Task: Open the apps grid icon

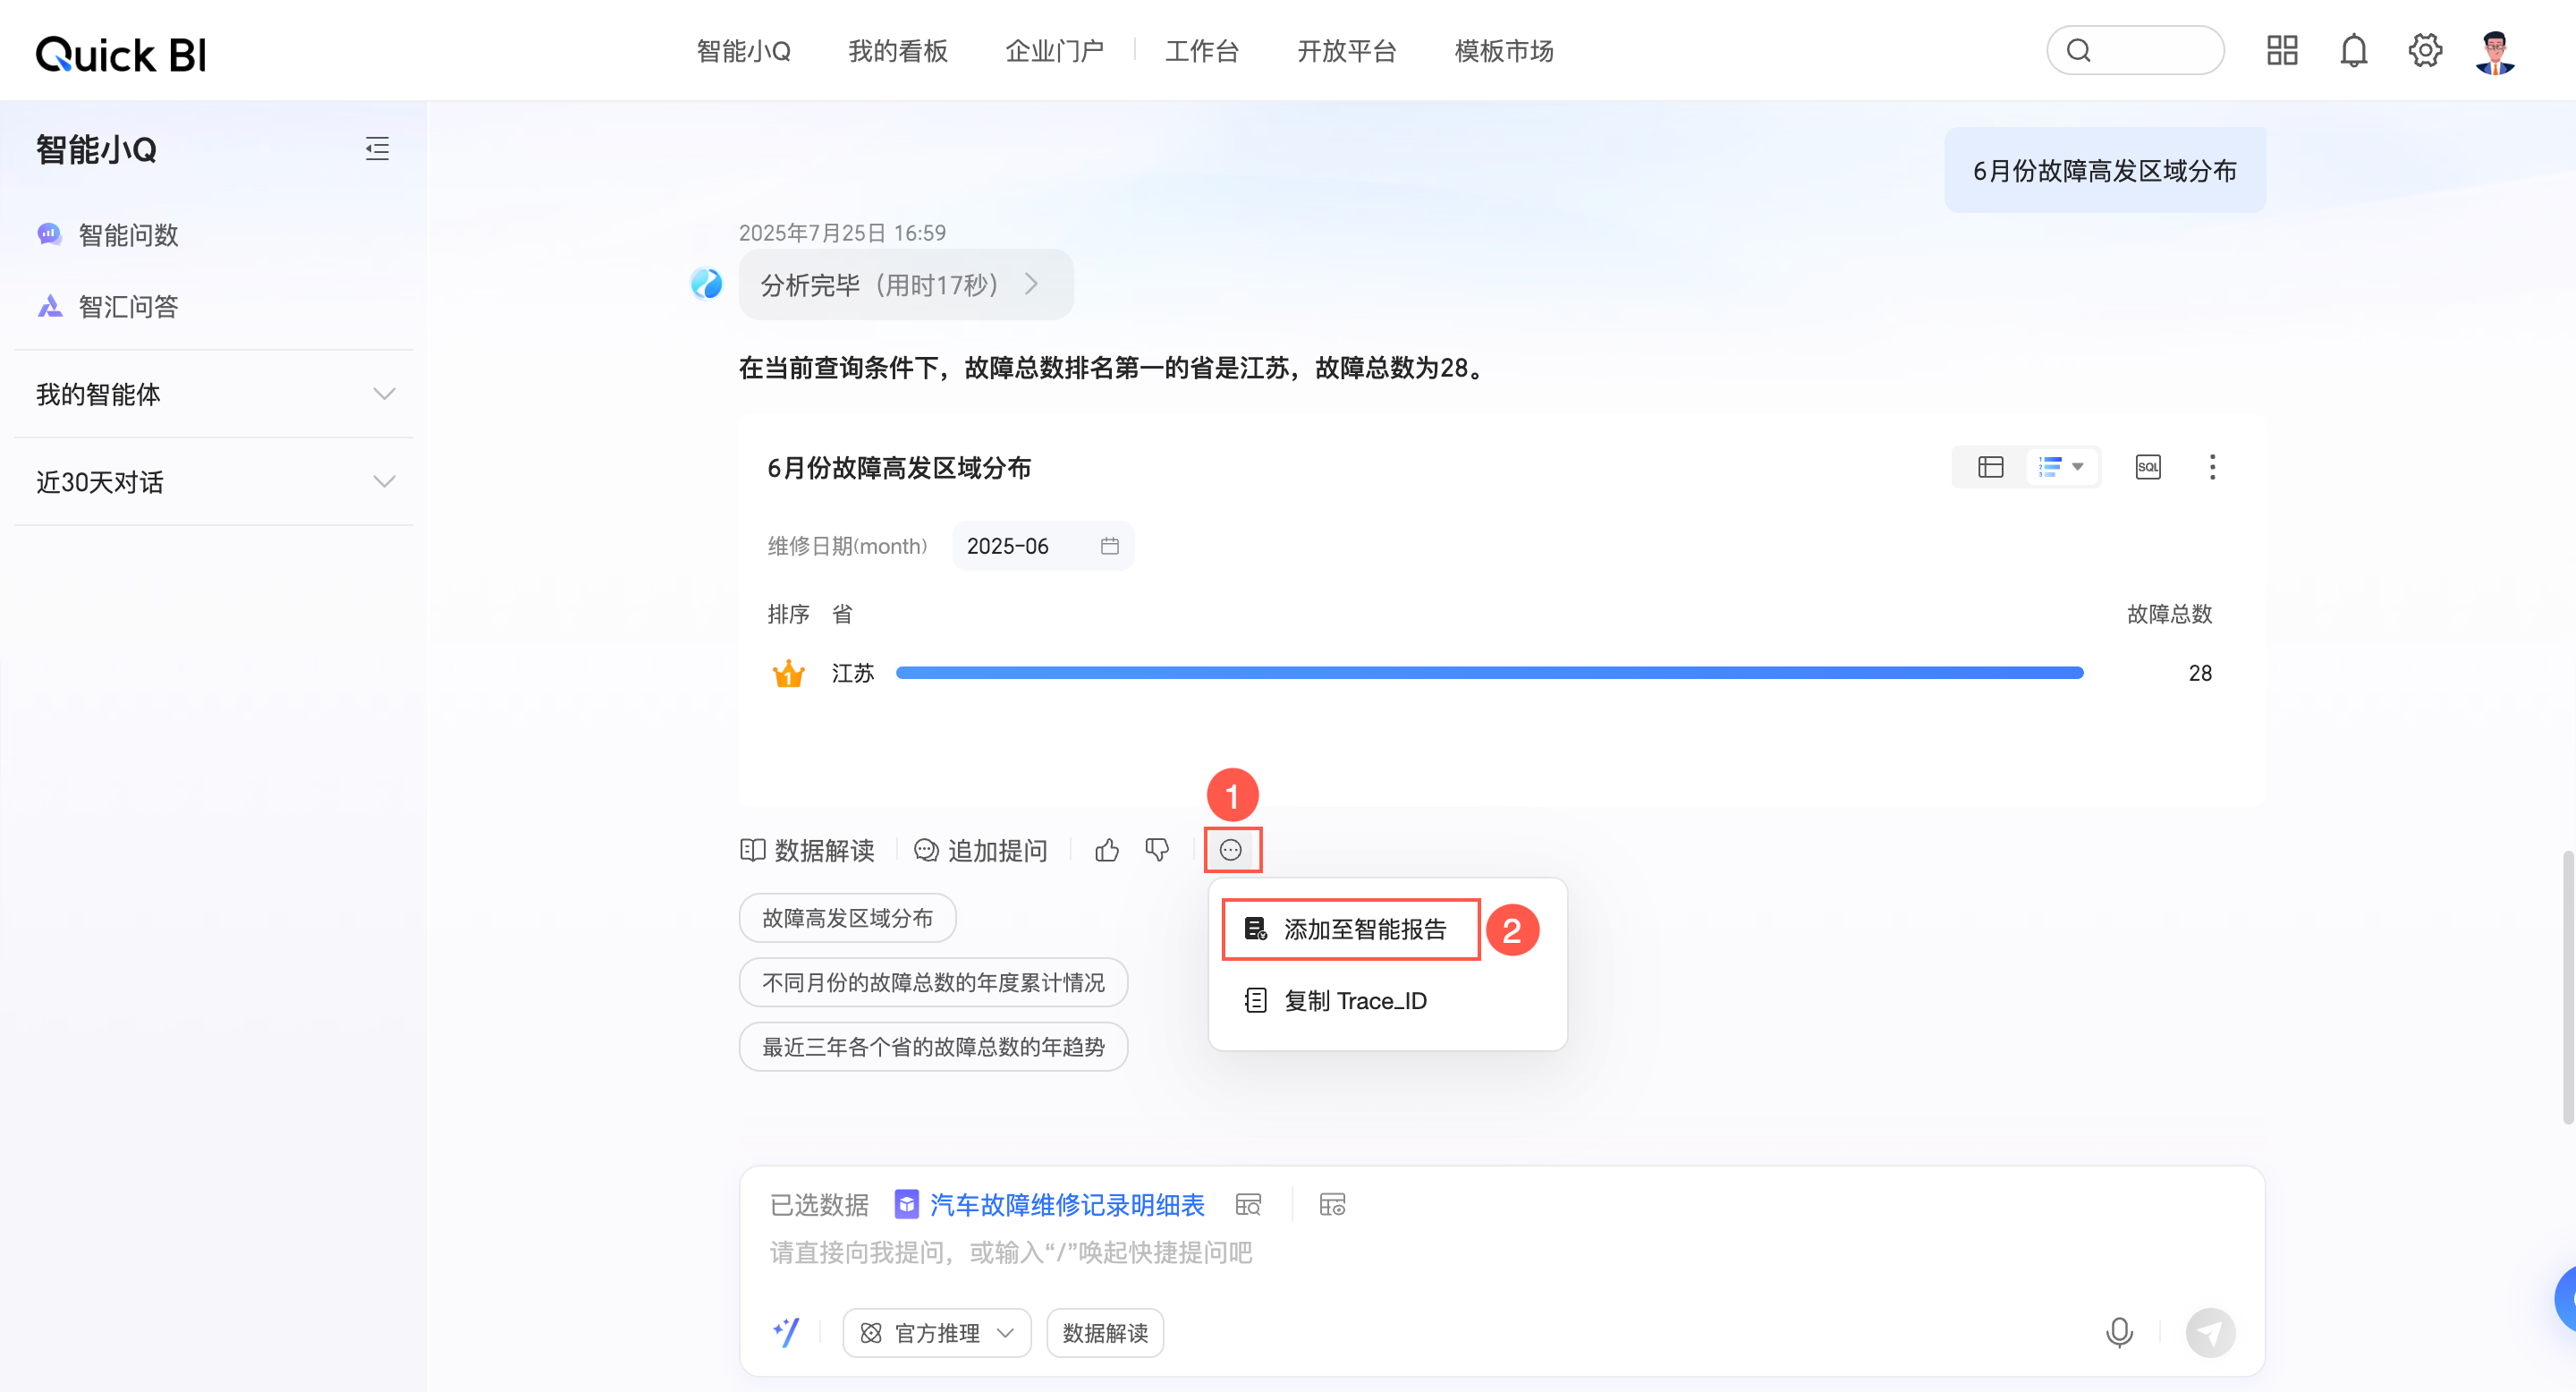Action: pyautogui.click(x=2282, y=50)
